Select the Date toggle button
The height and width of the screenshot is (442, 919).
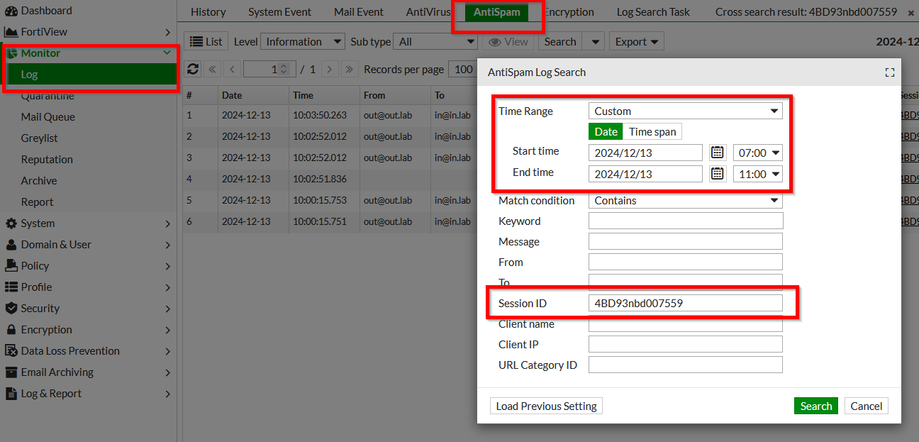(605, 132)
